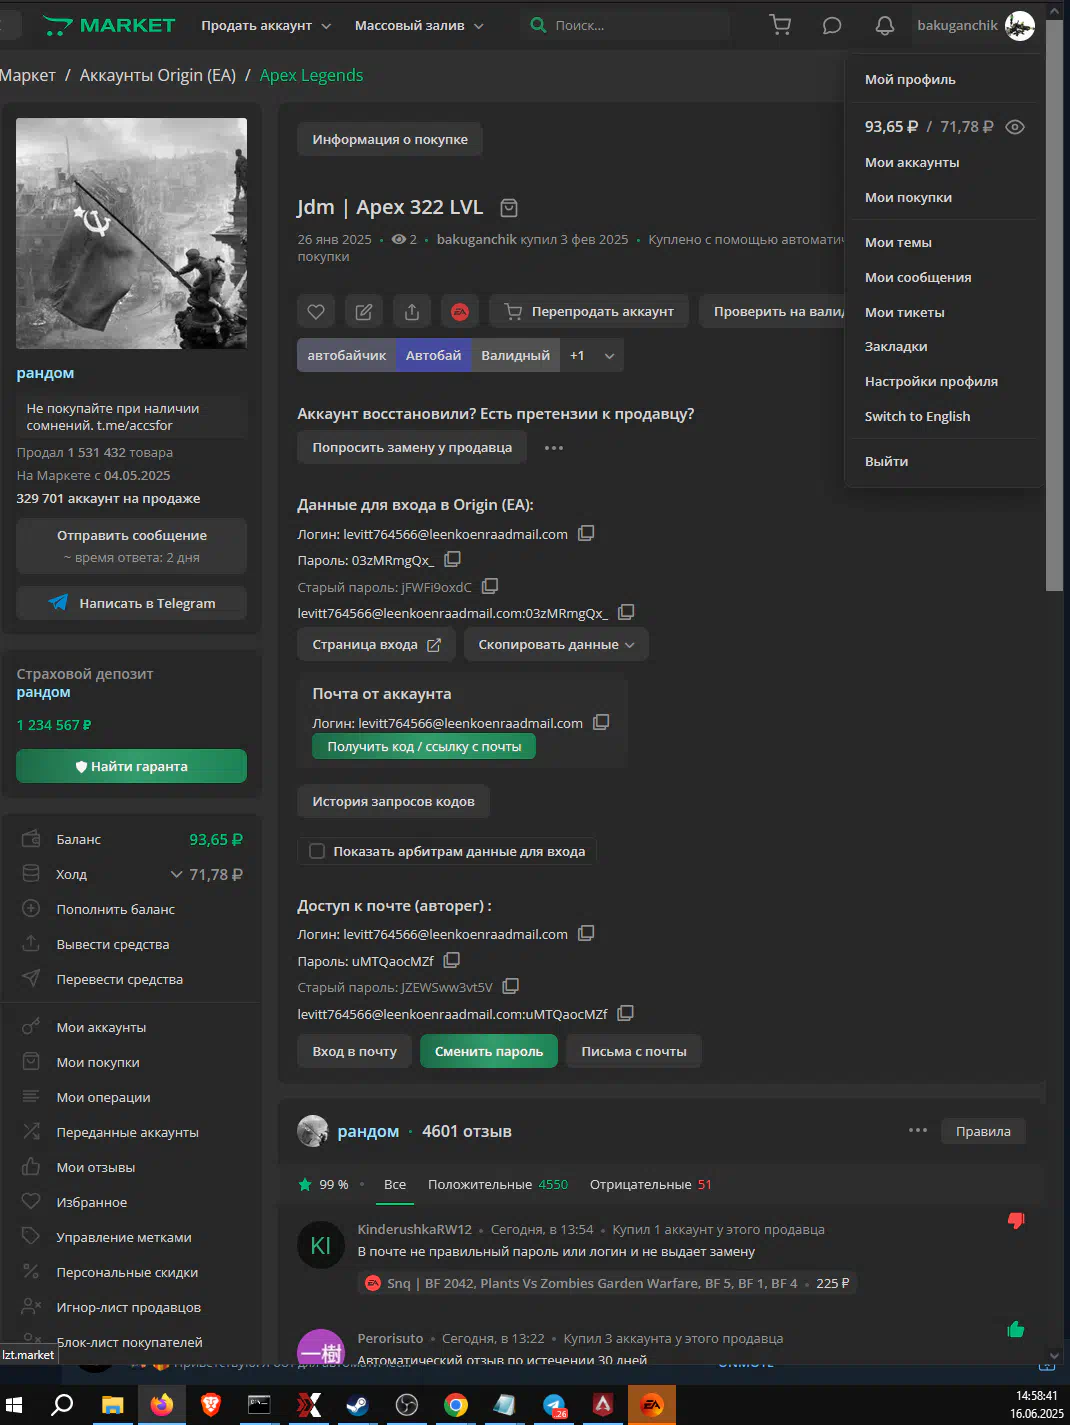Expand the Холд balance chevron
This screenshot has width=1070, height=1425.
click(176, 874)
